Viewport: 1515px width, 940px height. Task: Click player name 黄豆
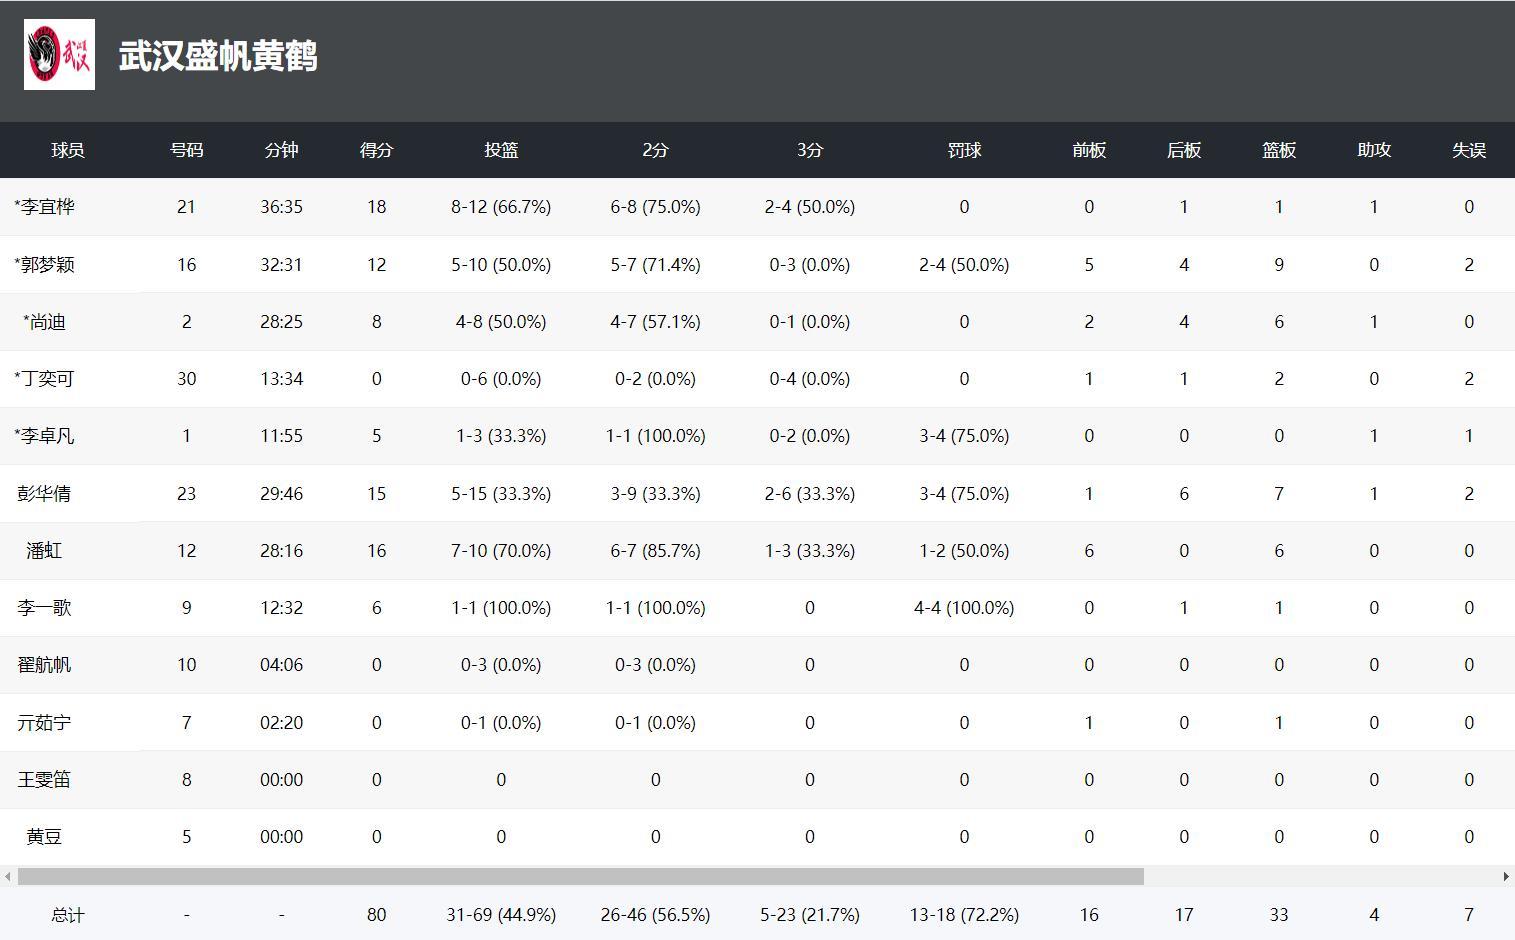[44, 837]
